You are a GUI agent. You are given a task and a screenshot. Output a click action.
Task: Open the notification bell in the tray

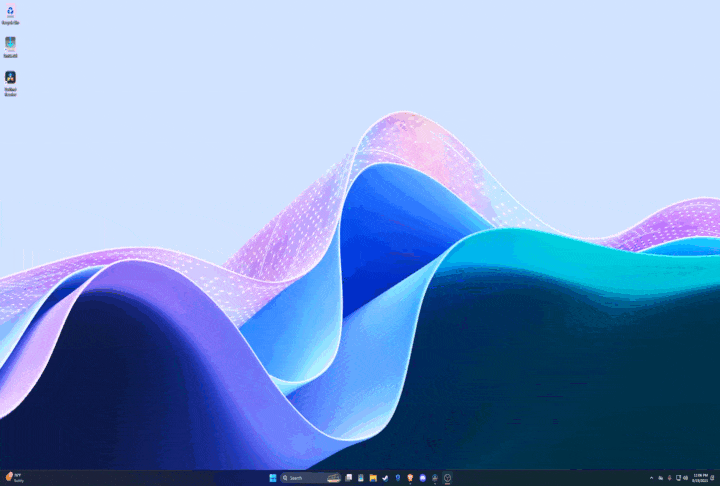tap(712, 478)
